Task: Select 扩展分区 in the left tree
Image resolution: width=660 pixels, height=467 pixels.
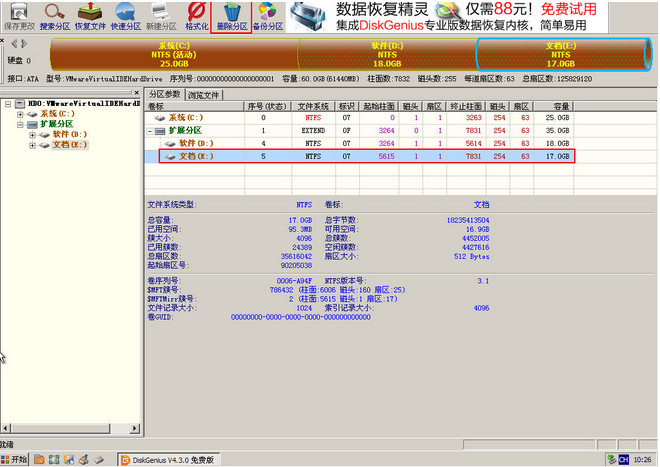Action: tap(56, 124)
